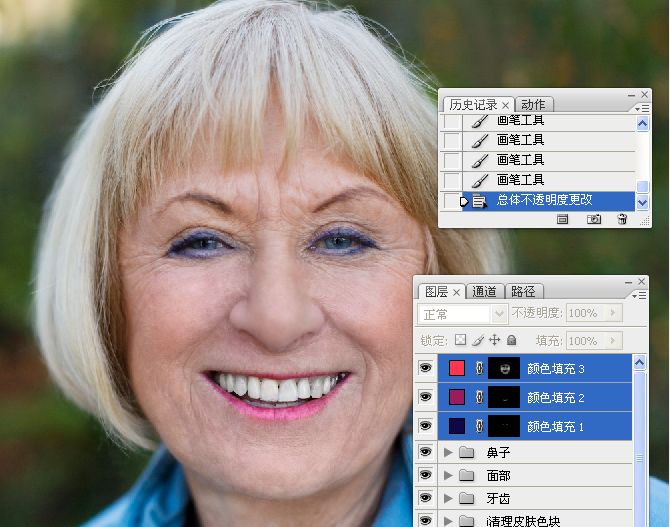Click History panel scroll down arrow
The height and width of the screenshot is (527, 670).
[x=642, y=202]
